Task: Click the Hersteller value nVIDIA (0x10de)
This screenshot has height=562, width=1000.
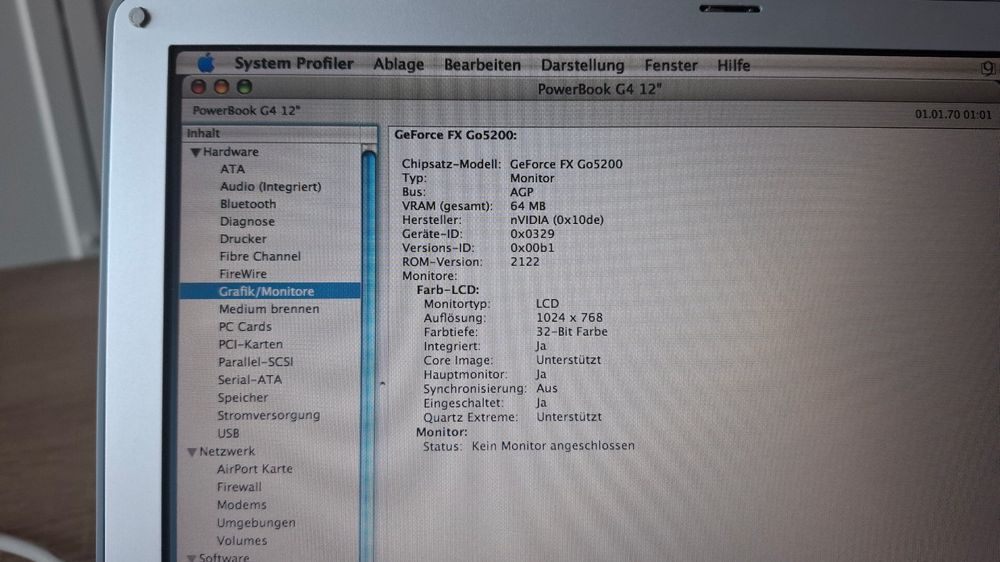Action: click(x=557, y=220)
